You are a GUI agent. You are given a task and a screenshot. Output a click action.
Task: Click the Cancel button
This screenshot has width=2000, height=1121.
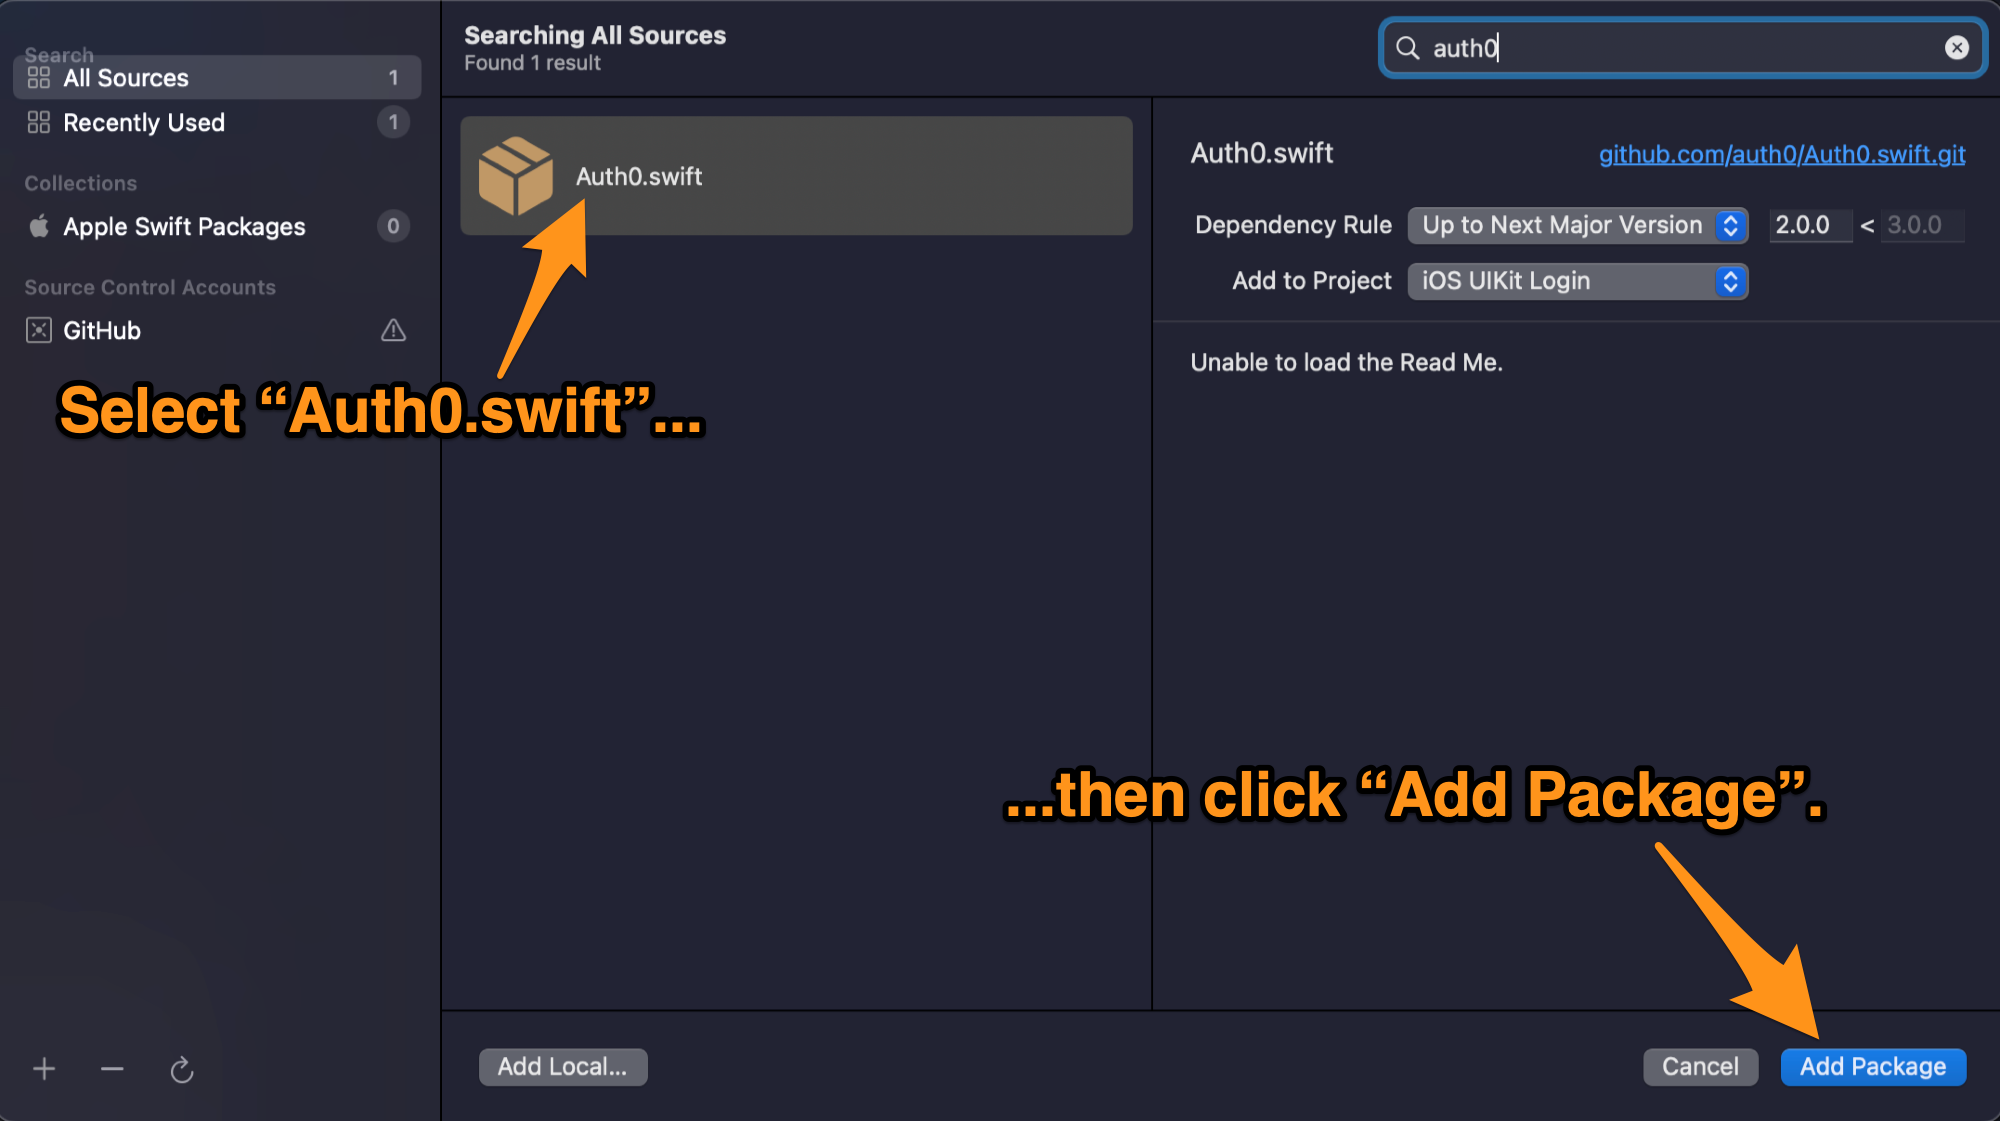[x=1699, y=1065]
